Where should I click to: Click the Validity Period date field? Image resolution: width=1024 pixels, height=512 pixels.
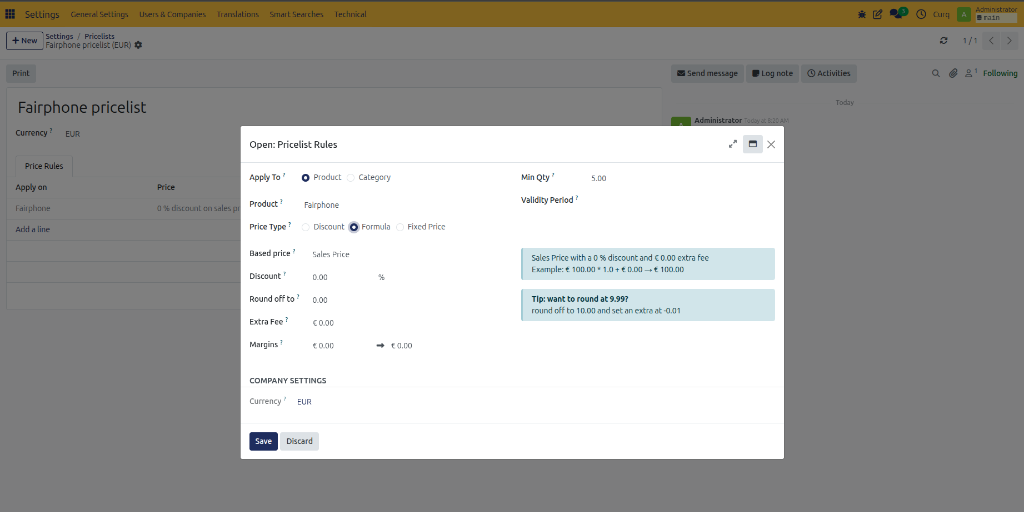(679, 200)
